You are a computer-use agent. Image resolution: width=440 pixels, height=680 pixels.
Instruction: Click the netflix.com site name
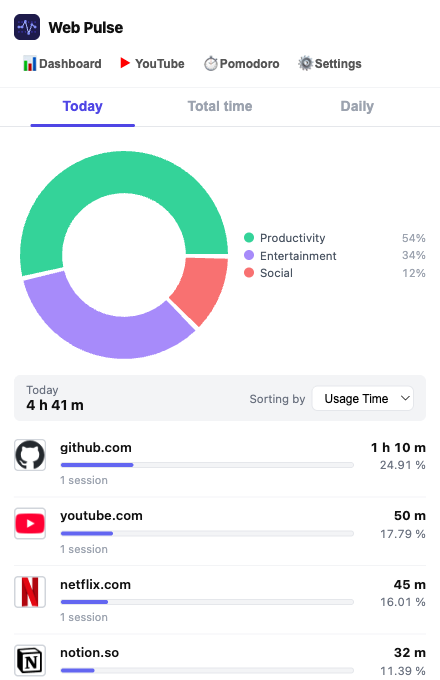(95, 585)
